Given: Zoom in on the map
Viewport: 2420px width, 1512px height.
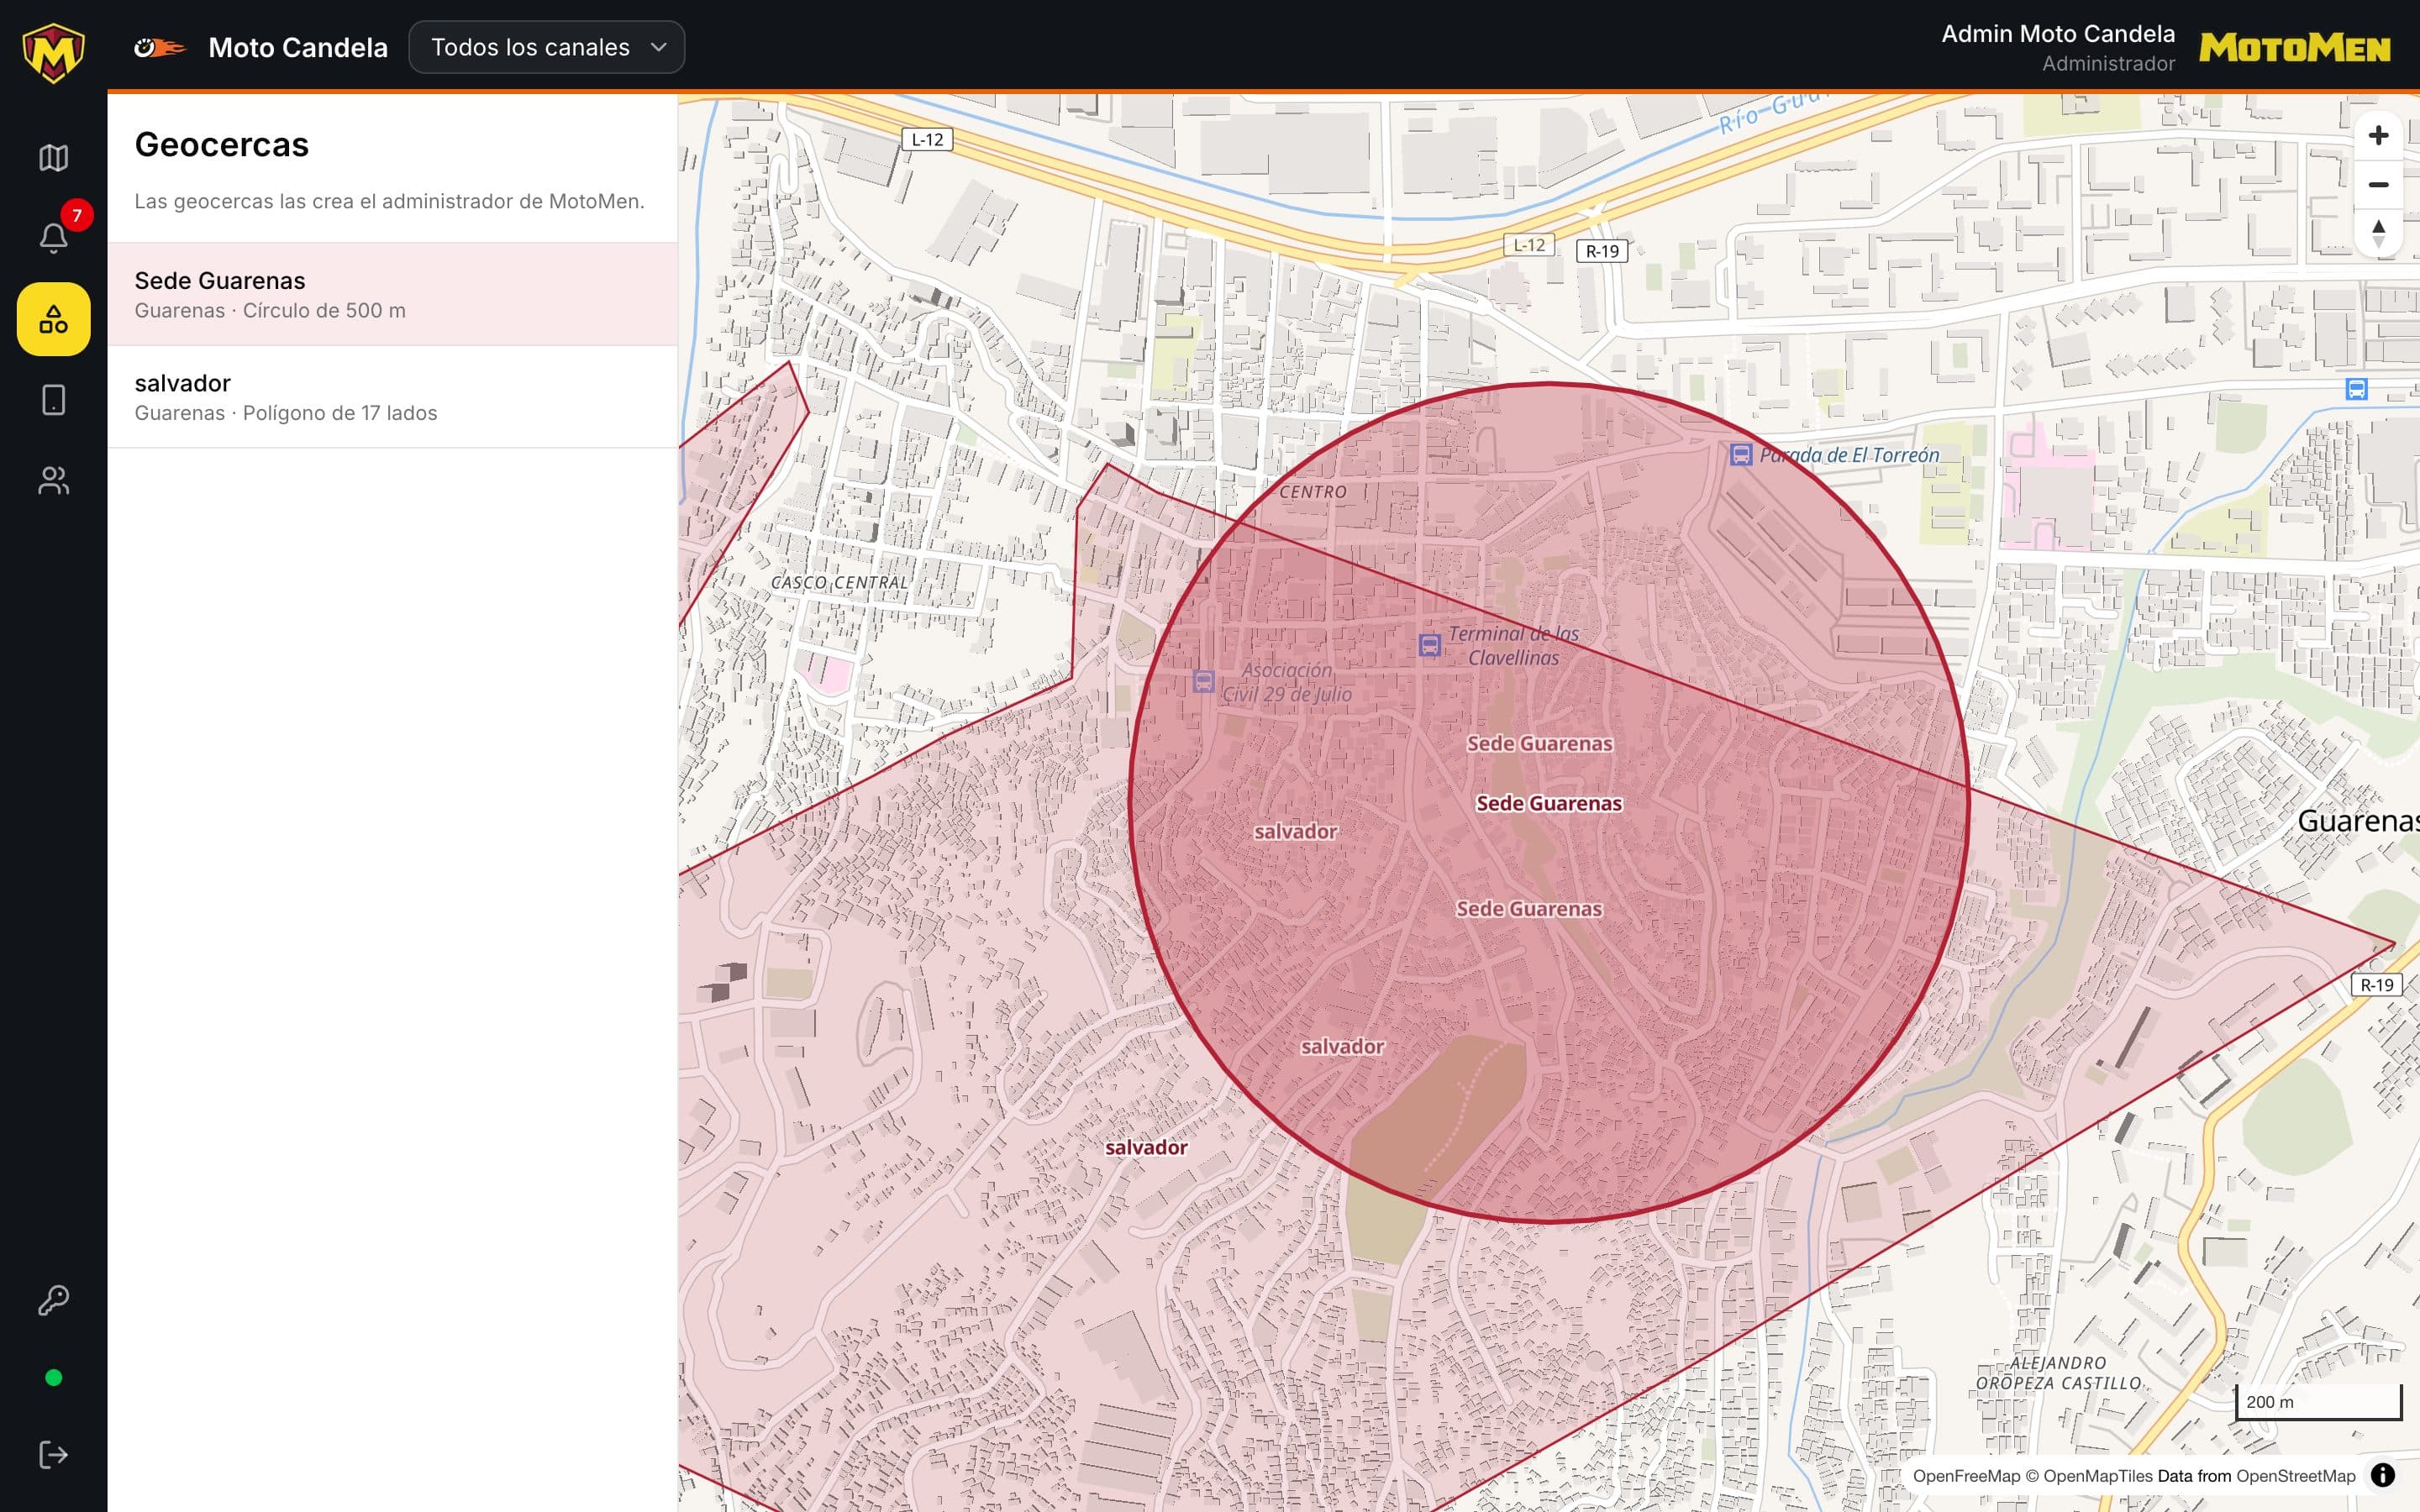Looking at the screenshot, I should click(2378, 136).
